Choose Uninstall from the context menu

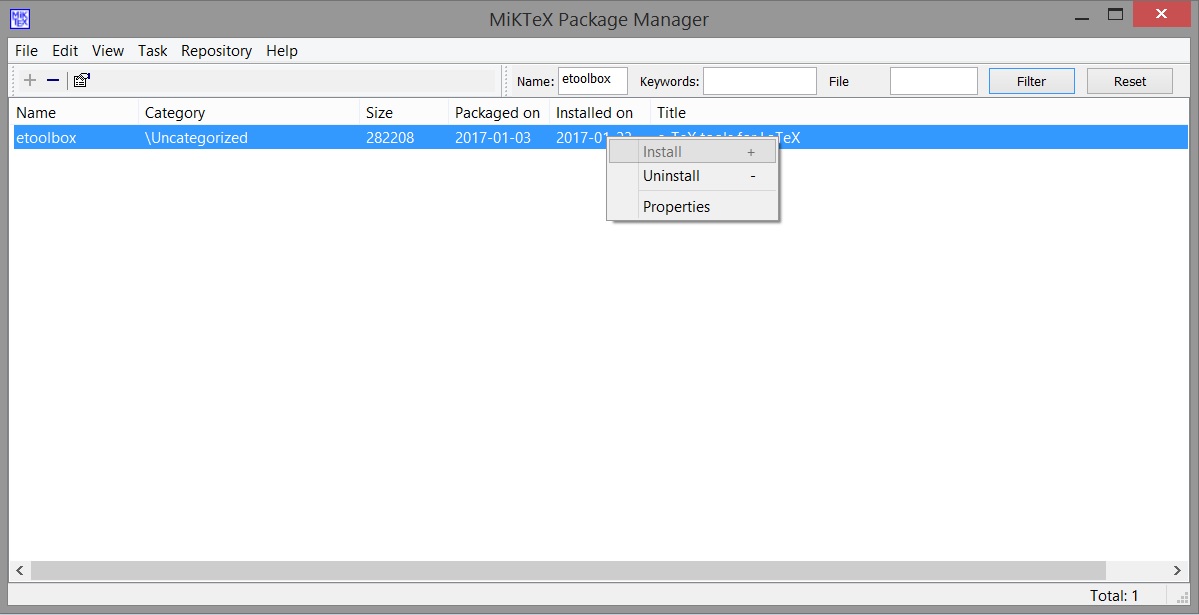point(693,176)
